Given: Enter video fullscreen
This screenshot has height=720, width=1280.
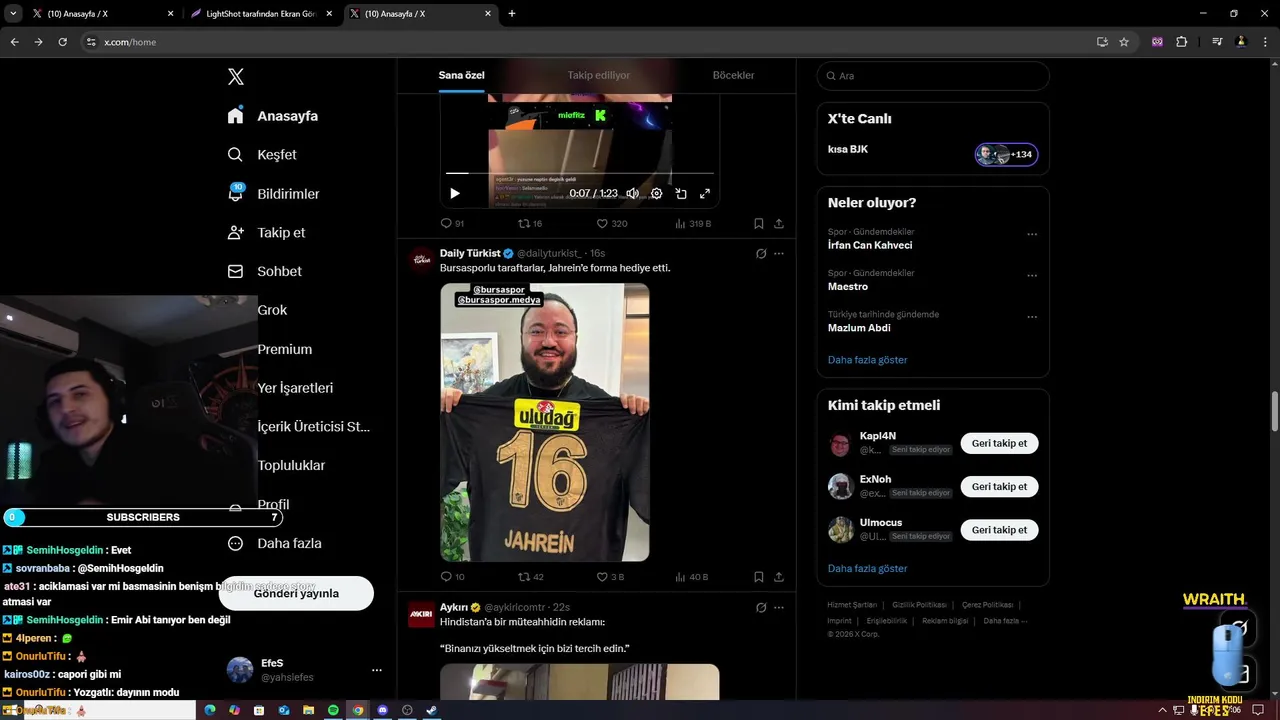Looking at the screenshot, I should [x=705, y=193].
